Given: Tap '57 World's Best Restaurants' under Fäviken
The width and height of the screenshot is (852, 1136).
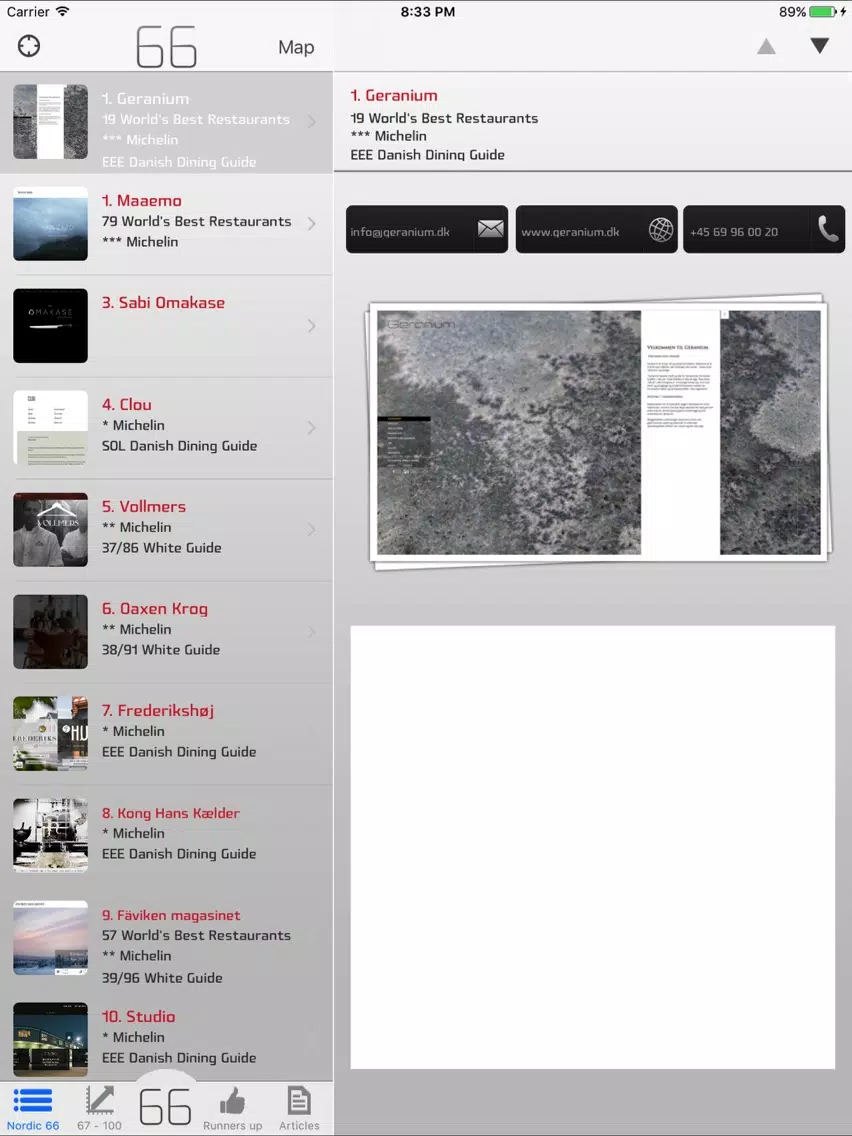Looking at the screenshot, I should 196,935.
